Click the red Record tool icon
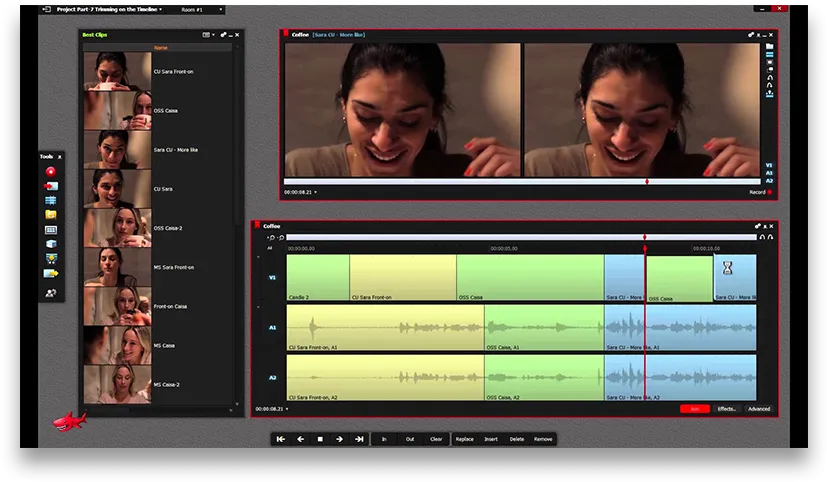The image size is (827, 482). click(51, 171)
